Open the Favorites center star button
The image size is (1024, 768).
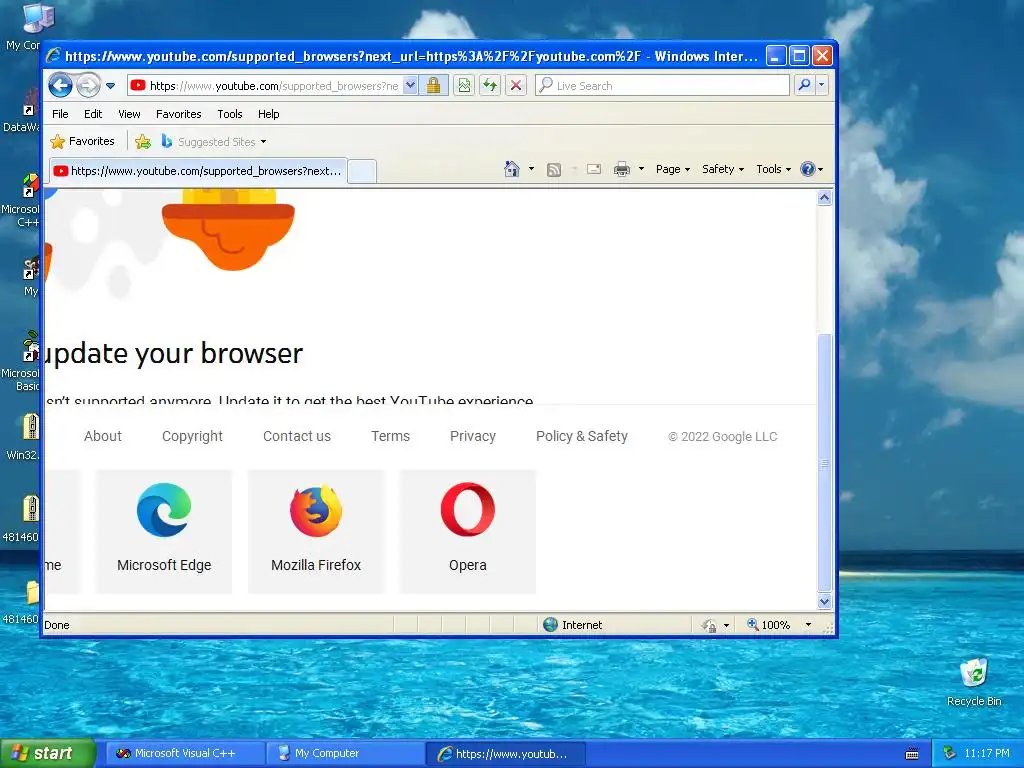tap(83, 141)
